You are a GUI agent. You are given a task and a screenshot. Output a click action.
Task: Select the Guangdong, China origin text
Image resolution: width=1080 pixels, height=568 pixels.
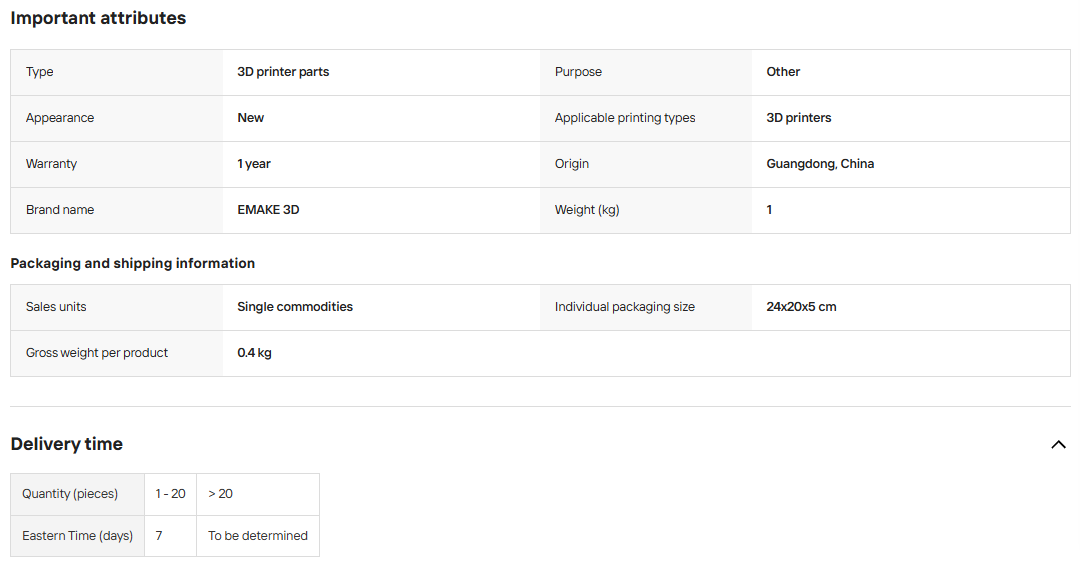820,164
